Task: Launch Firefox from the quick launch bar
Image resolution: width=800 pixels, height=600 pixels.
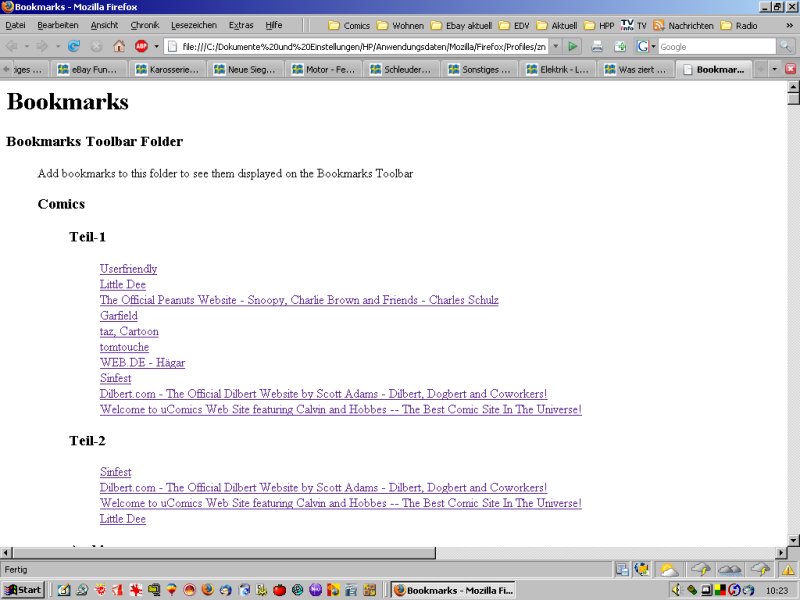Action: click(x=208, y=590)
